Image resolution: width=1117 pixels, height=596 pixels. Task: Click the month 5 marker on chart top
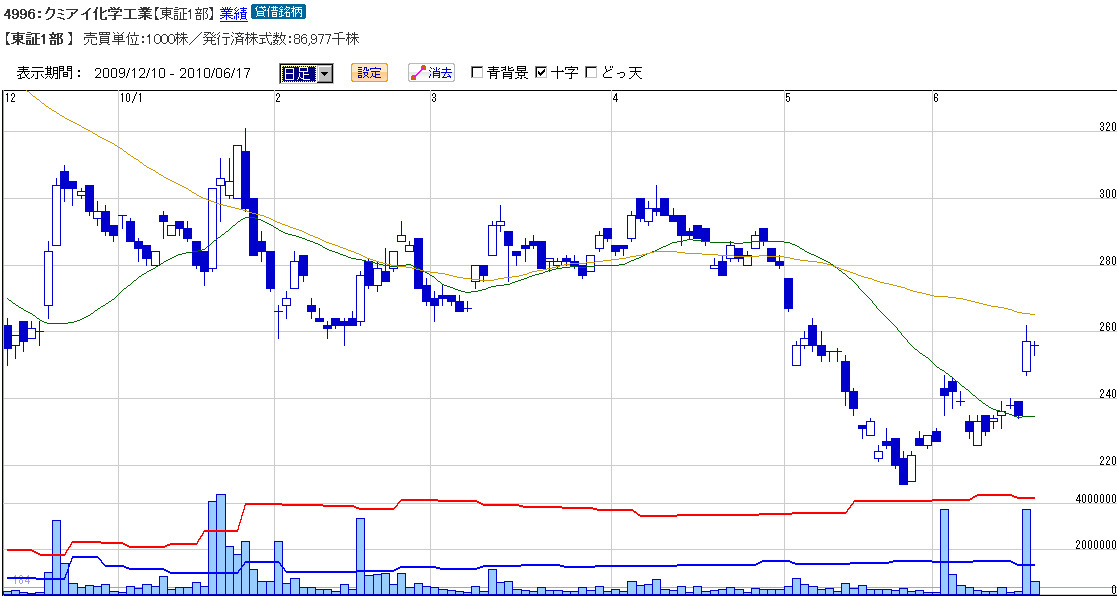[789, 98]
